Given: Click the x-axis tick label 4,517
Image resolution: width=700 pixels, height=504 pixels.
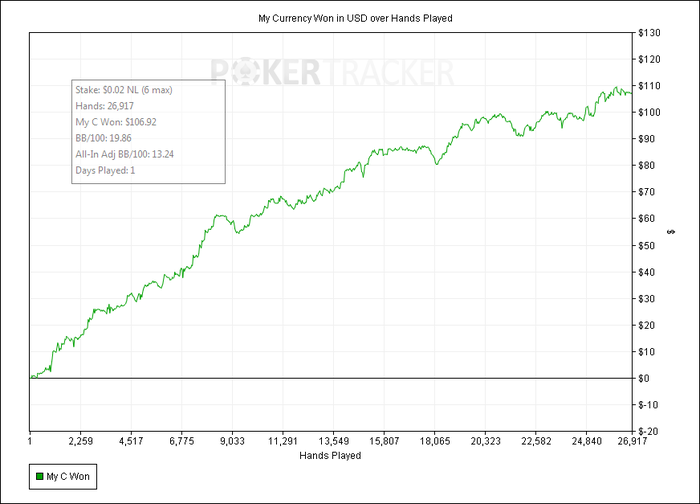Looking at the screenshot, I should pyautogui.click(x=131, y=441).
